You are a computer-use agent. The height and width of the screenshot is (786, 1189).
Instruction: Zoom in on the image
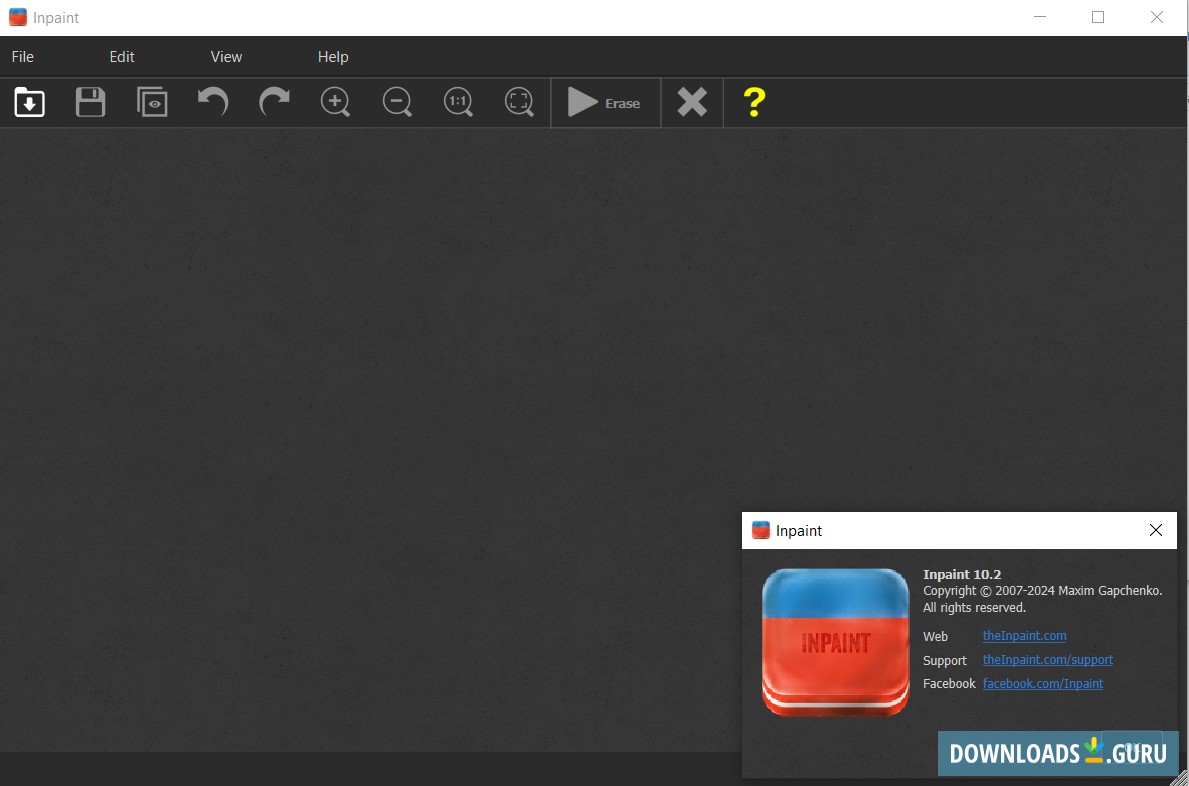click(x=335, y=102)
